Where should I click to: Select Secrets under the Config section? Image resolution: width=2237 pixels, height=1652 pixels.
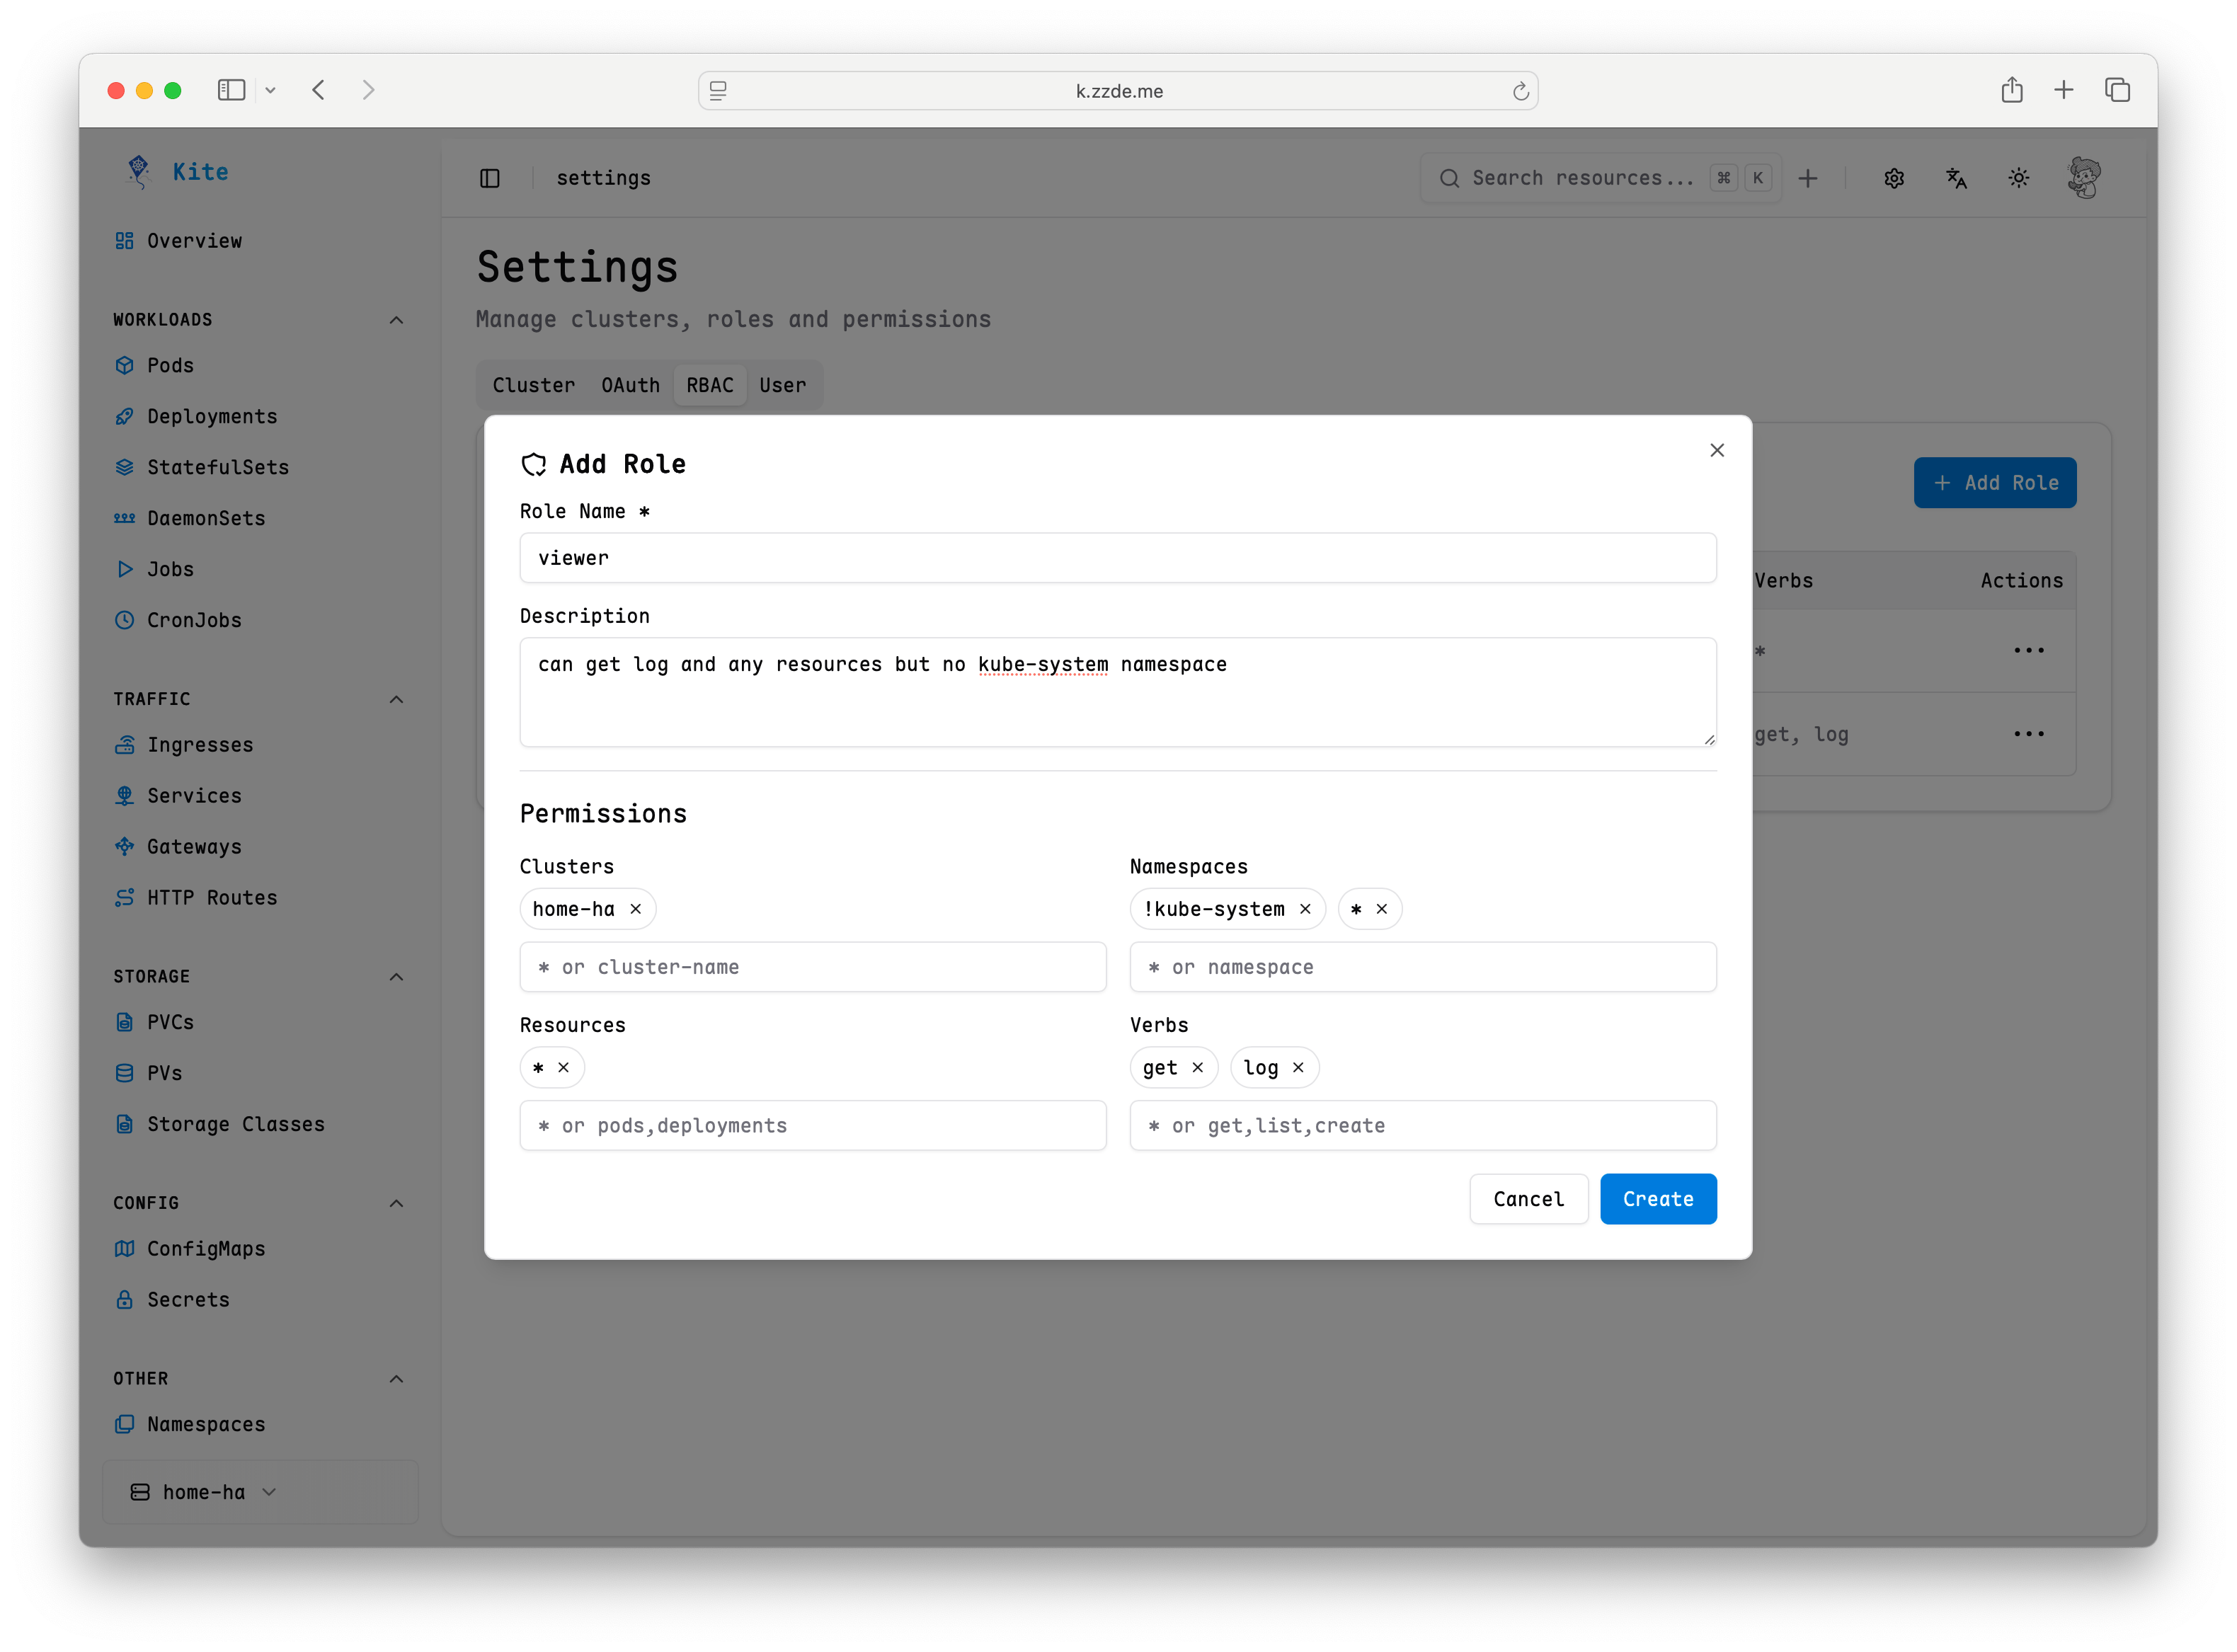click(x=187, y=1299)
